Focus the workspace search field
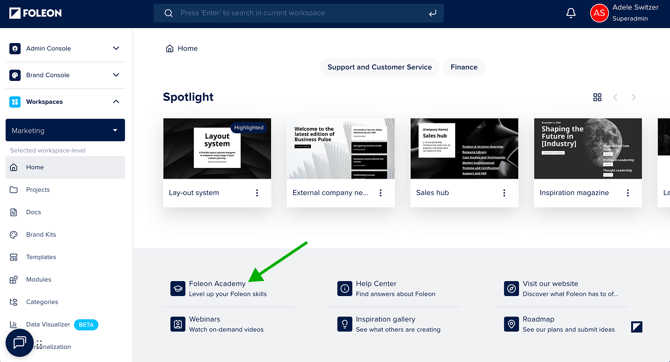This screenshot has width=670, height=362. 299,13
